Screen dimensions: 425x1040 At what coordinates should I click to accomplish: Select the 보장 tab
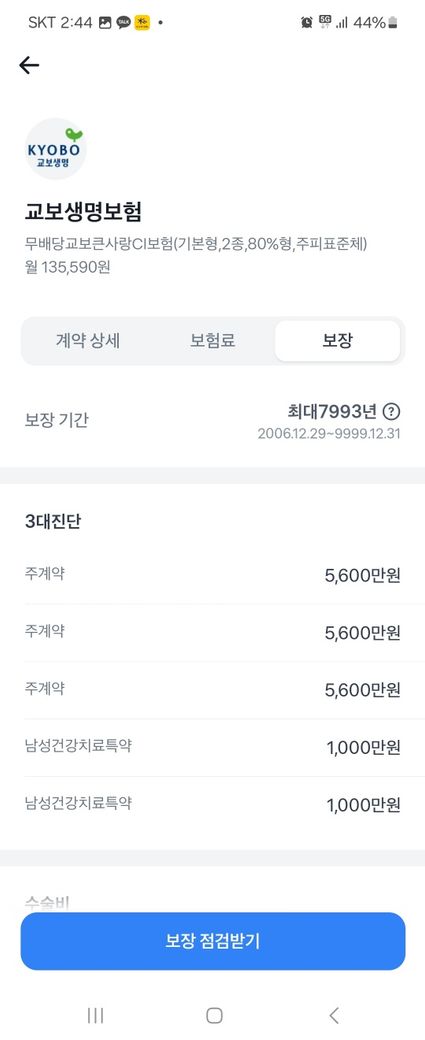click(337, 341)
